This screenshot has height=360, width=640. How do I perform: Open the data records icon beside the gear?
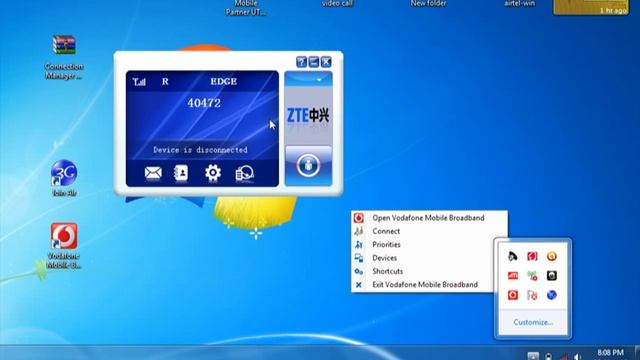tap(244, 173)
